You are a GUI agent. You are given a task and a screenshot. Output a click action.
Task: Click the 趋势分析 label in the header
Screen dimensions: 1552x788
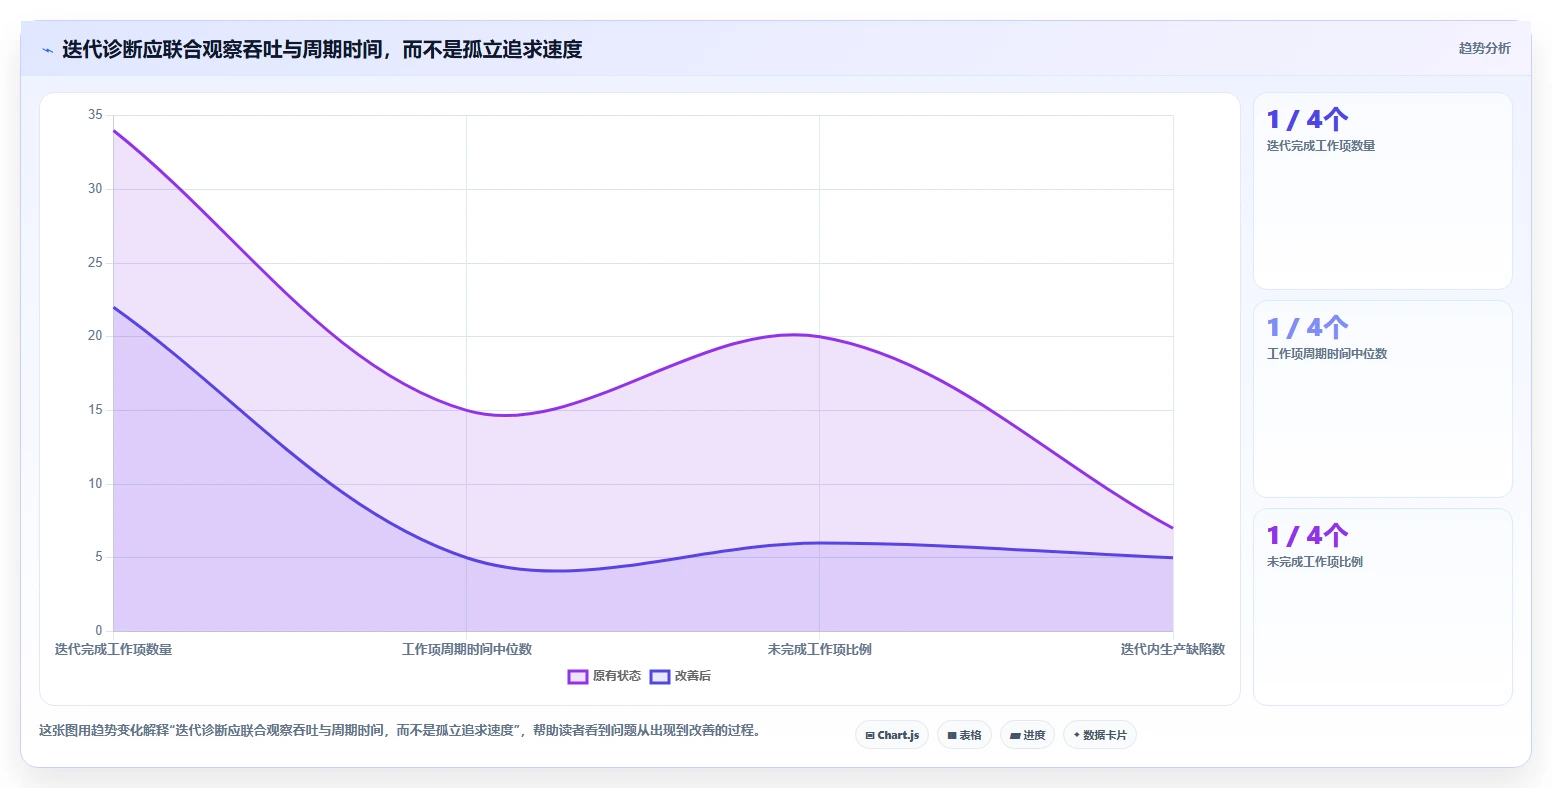(1484, 48)
